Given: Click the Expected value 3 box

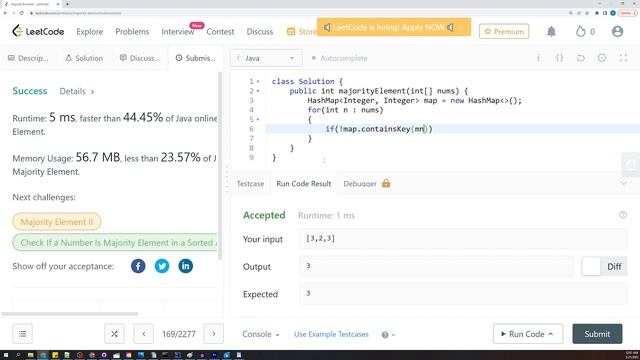Looking at the screenshot, I should [x=463, y=294].
